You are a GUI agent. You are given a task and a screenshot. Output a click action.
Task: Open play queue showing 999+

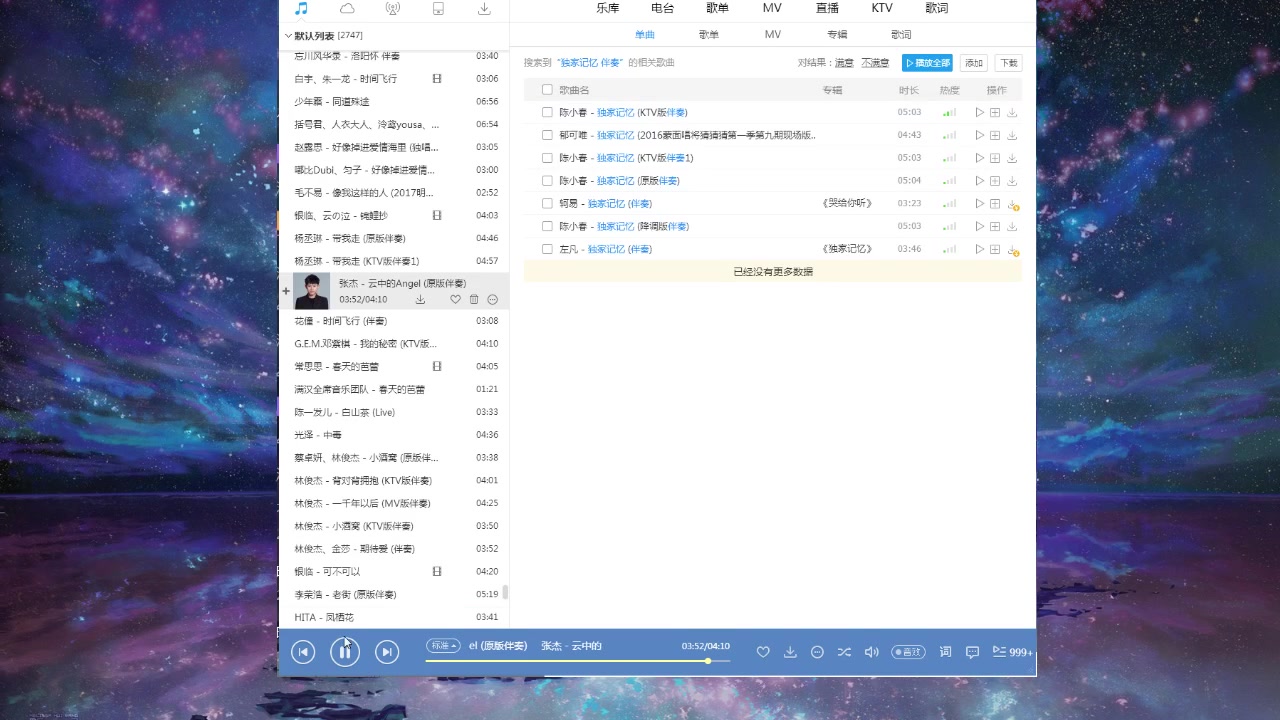click(x=1012, y=652)
